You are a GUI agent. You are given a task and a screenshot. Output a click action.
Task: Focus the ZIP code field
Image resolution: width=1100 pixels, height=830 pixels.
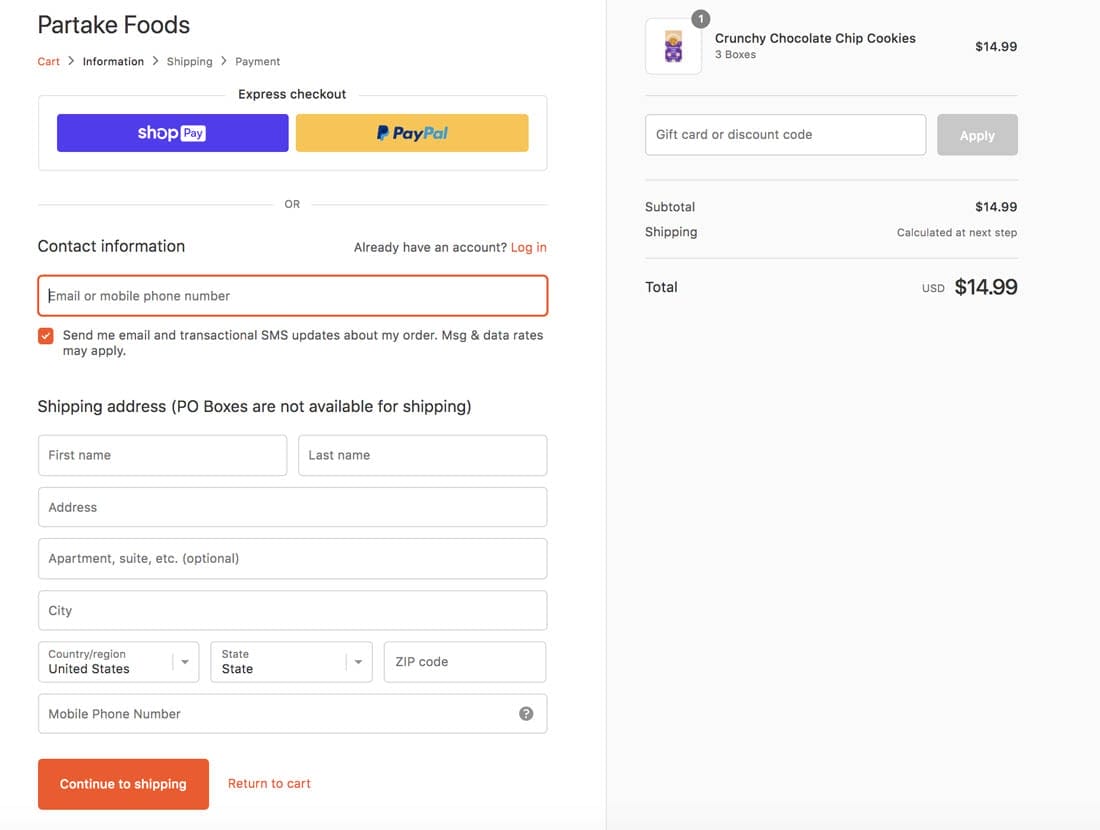pyautogui.click(x=465, y=662)
